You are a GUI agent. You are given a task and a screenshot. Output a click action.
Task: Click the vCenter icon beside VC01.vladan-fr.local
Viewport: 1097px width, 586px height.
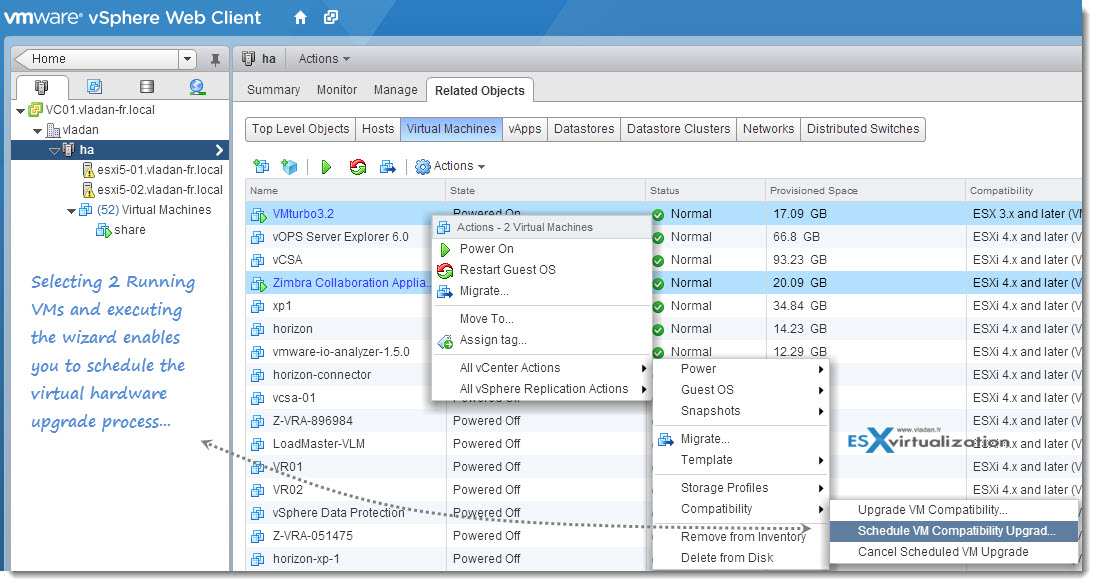[x=36, y=110]
